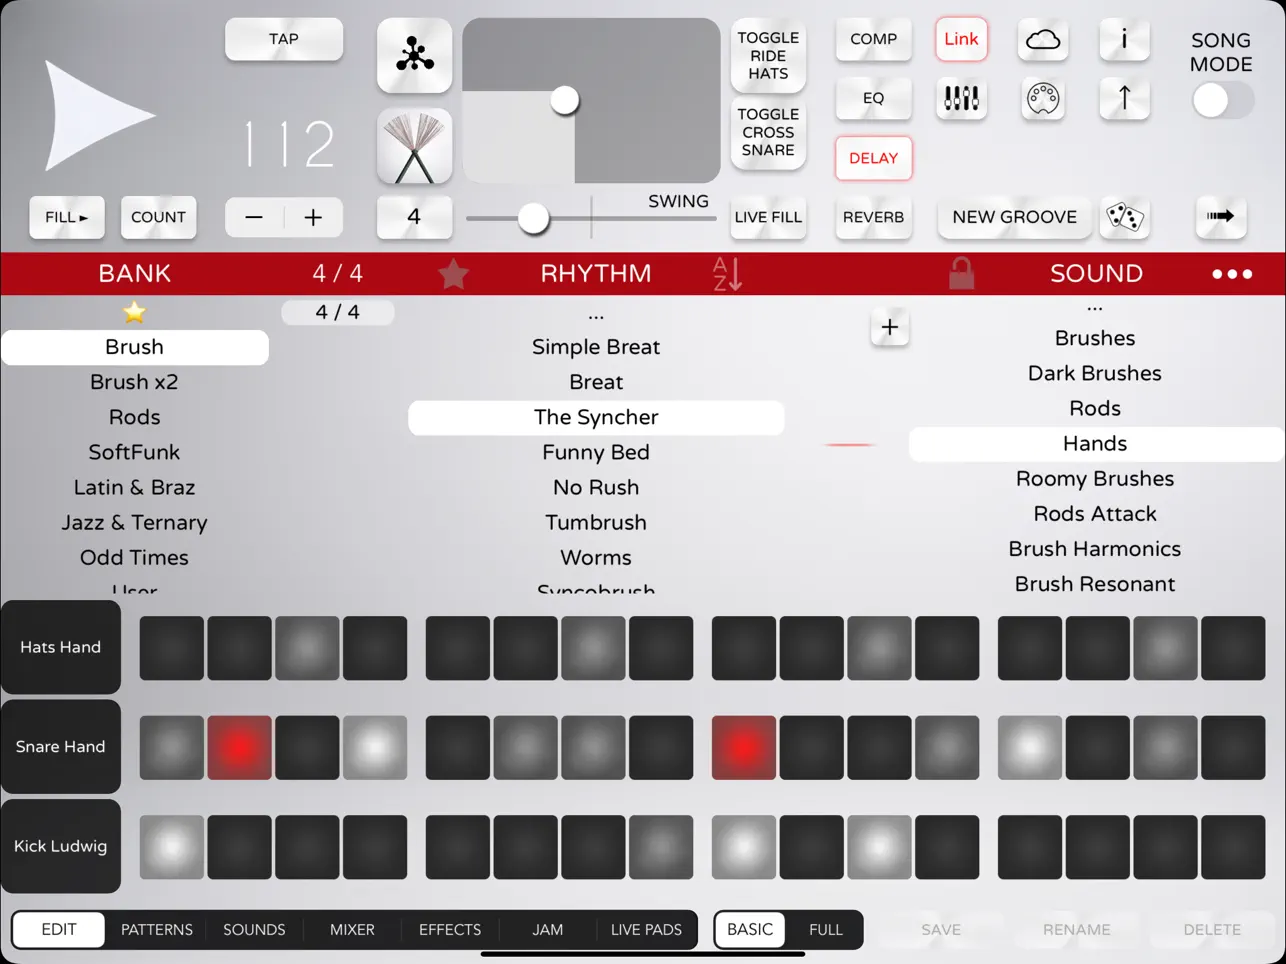The height and width of the screenshot is (964, 1286).
Task: Select the Brush x2 bank
Action: pyautogui.click(x=134, y=382)
